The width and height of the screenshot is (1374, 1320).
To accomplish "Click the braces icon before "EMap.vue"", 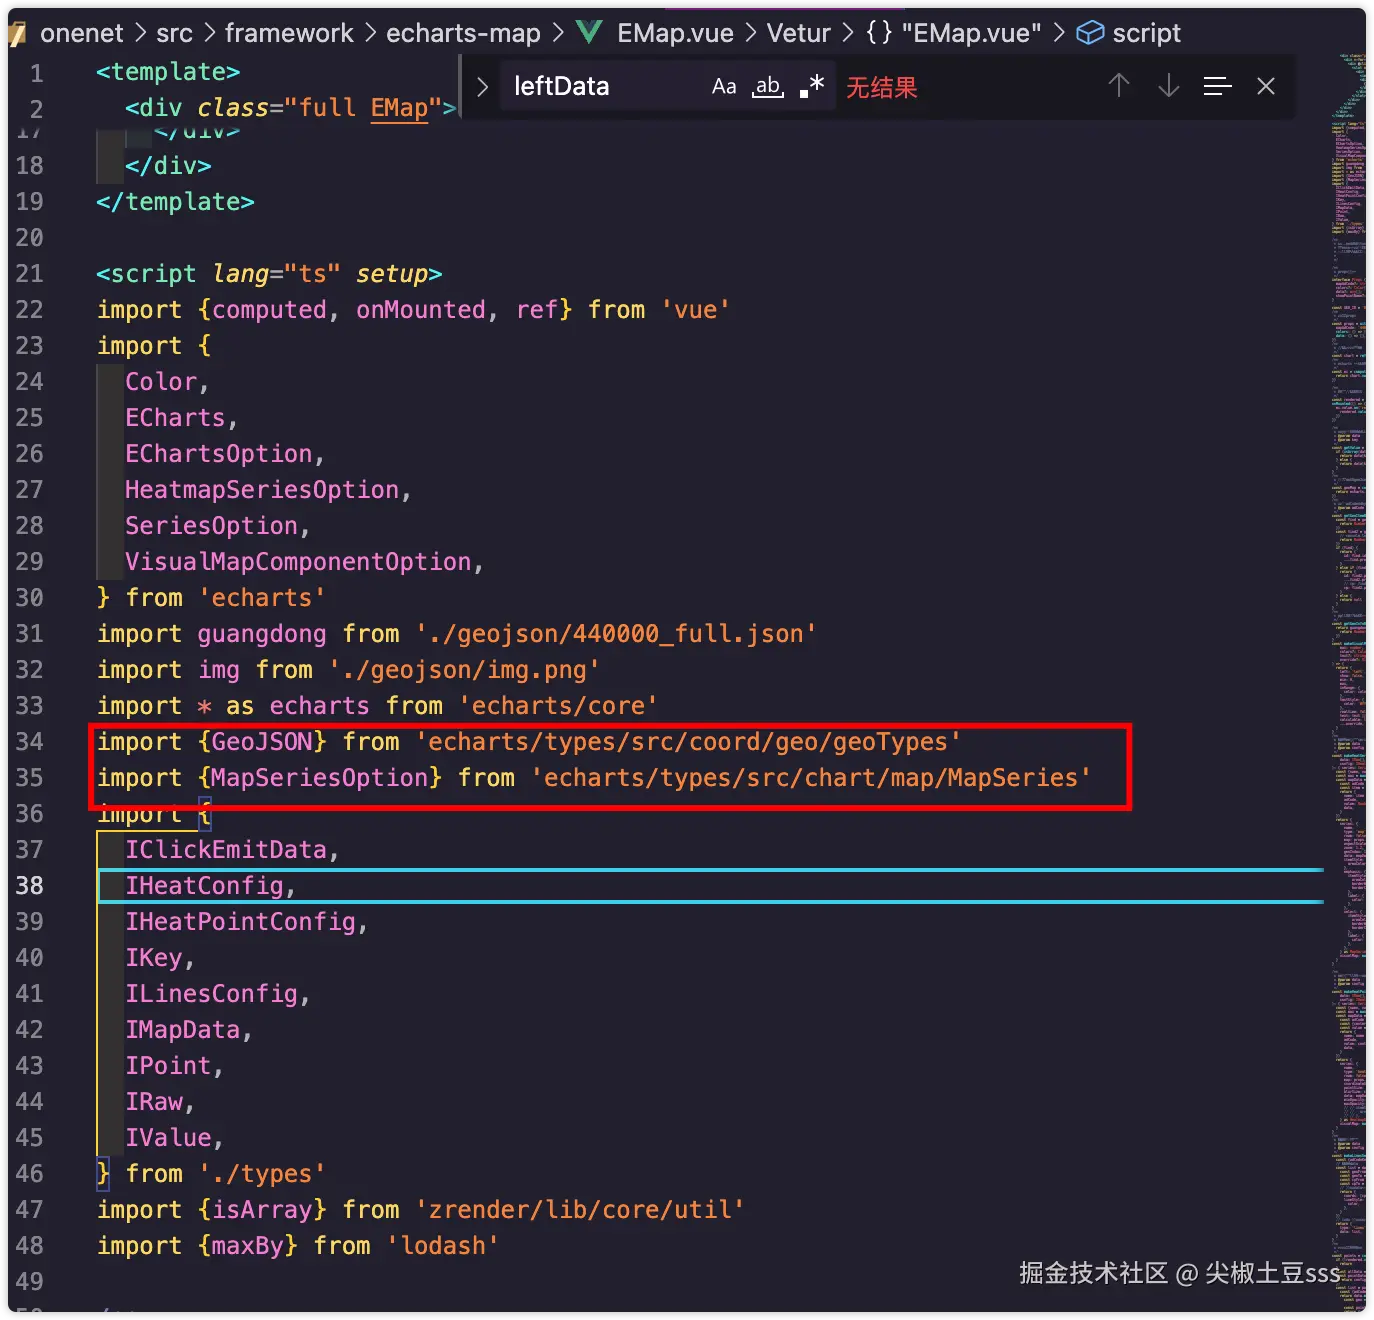I will (879, 33).
